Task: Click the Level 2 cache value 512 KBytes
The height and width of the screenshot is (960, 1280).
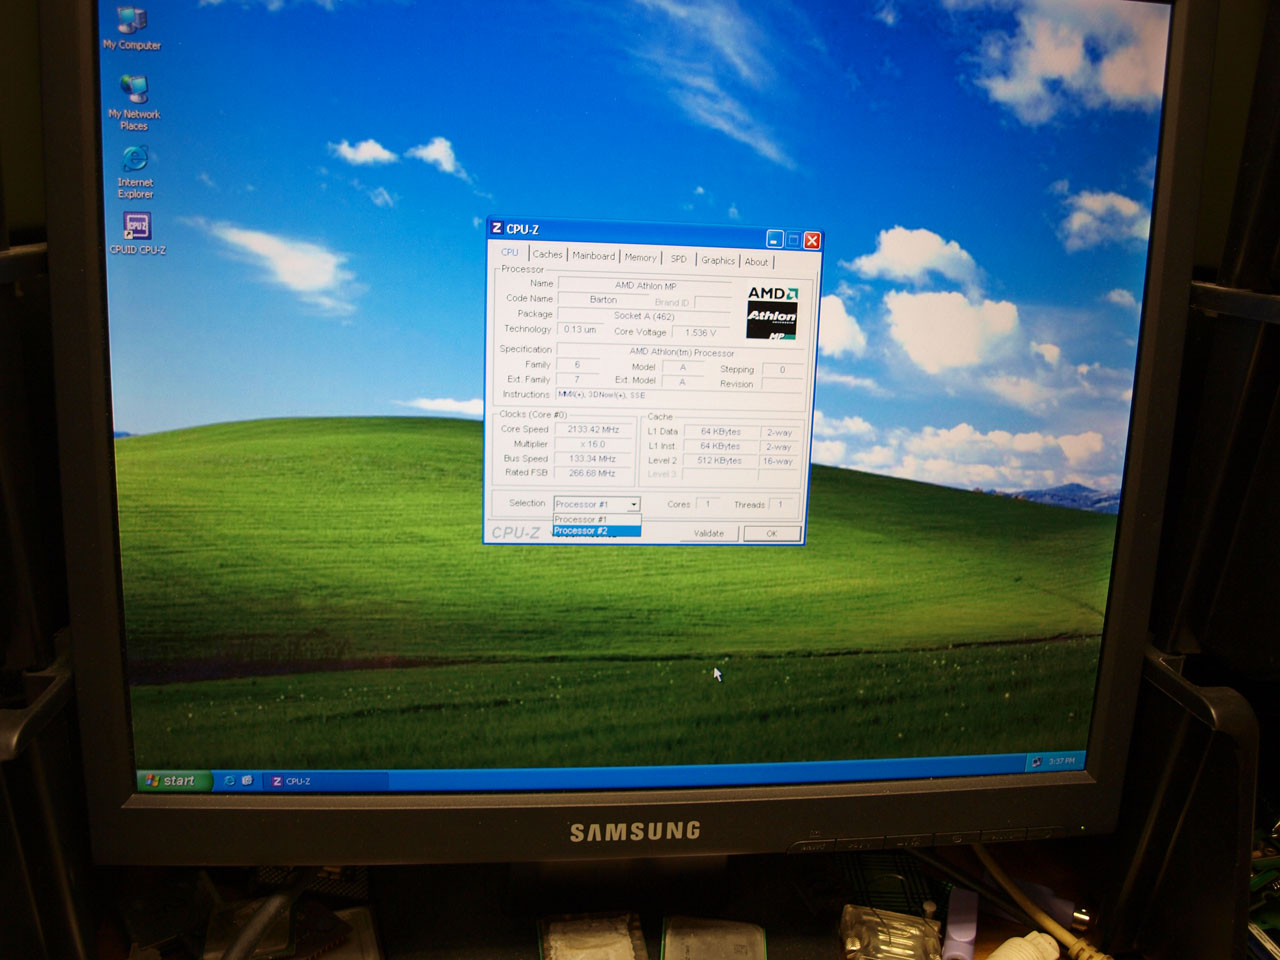Action: (x=720, y=461)
